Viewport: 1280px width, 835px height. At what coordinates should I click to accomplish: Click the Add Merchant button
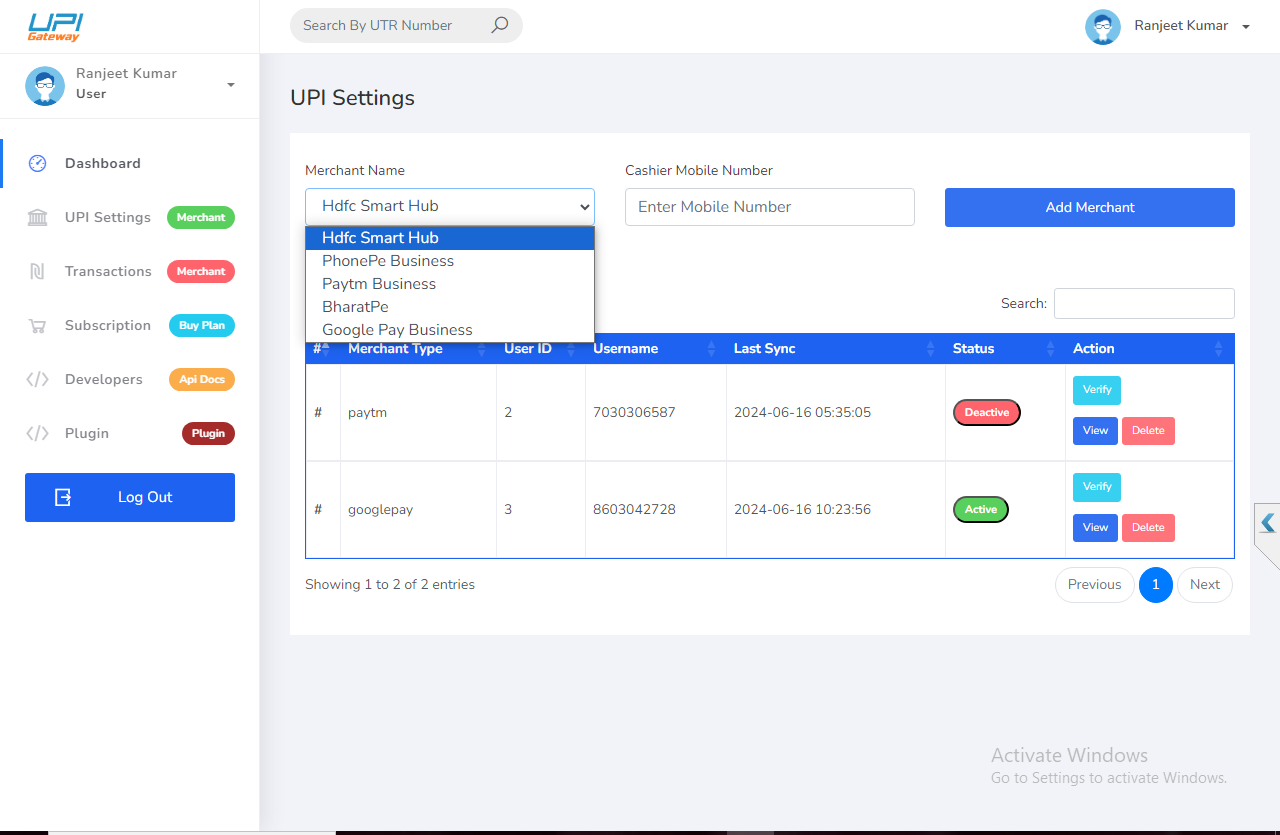pos(1090,207)
